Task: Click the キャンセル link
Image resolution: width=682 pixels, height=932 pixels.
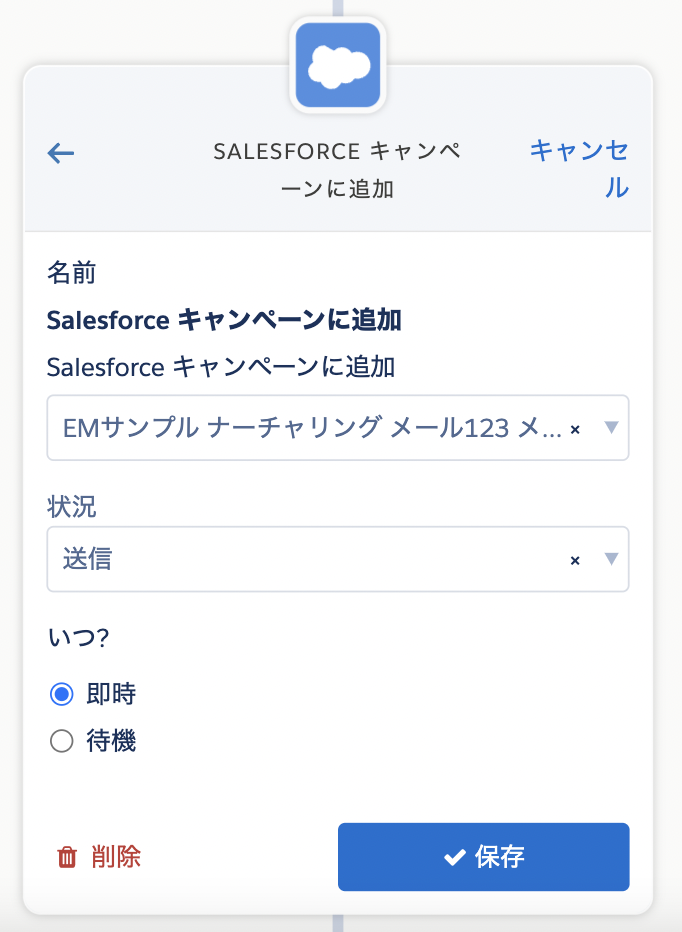Action: coord(579,169)
